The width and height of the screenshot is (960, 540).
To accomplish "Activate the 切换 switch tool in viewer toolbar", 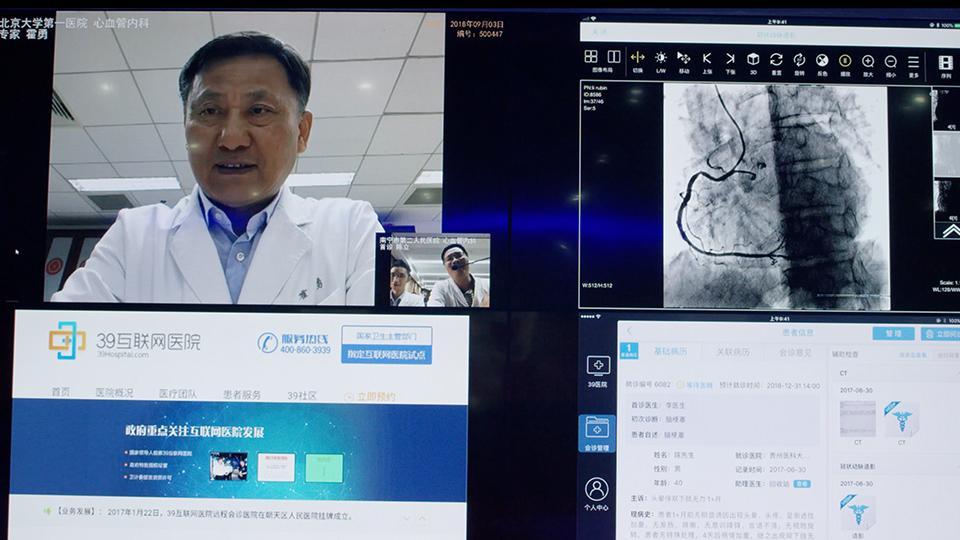I will pos(637,58).
